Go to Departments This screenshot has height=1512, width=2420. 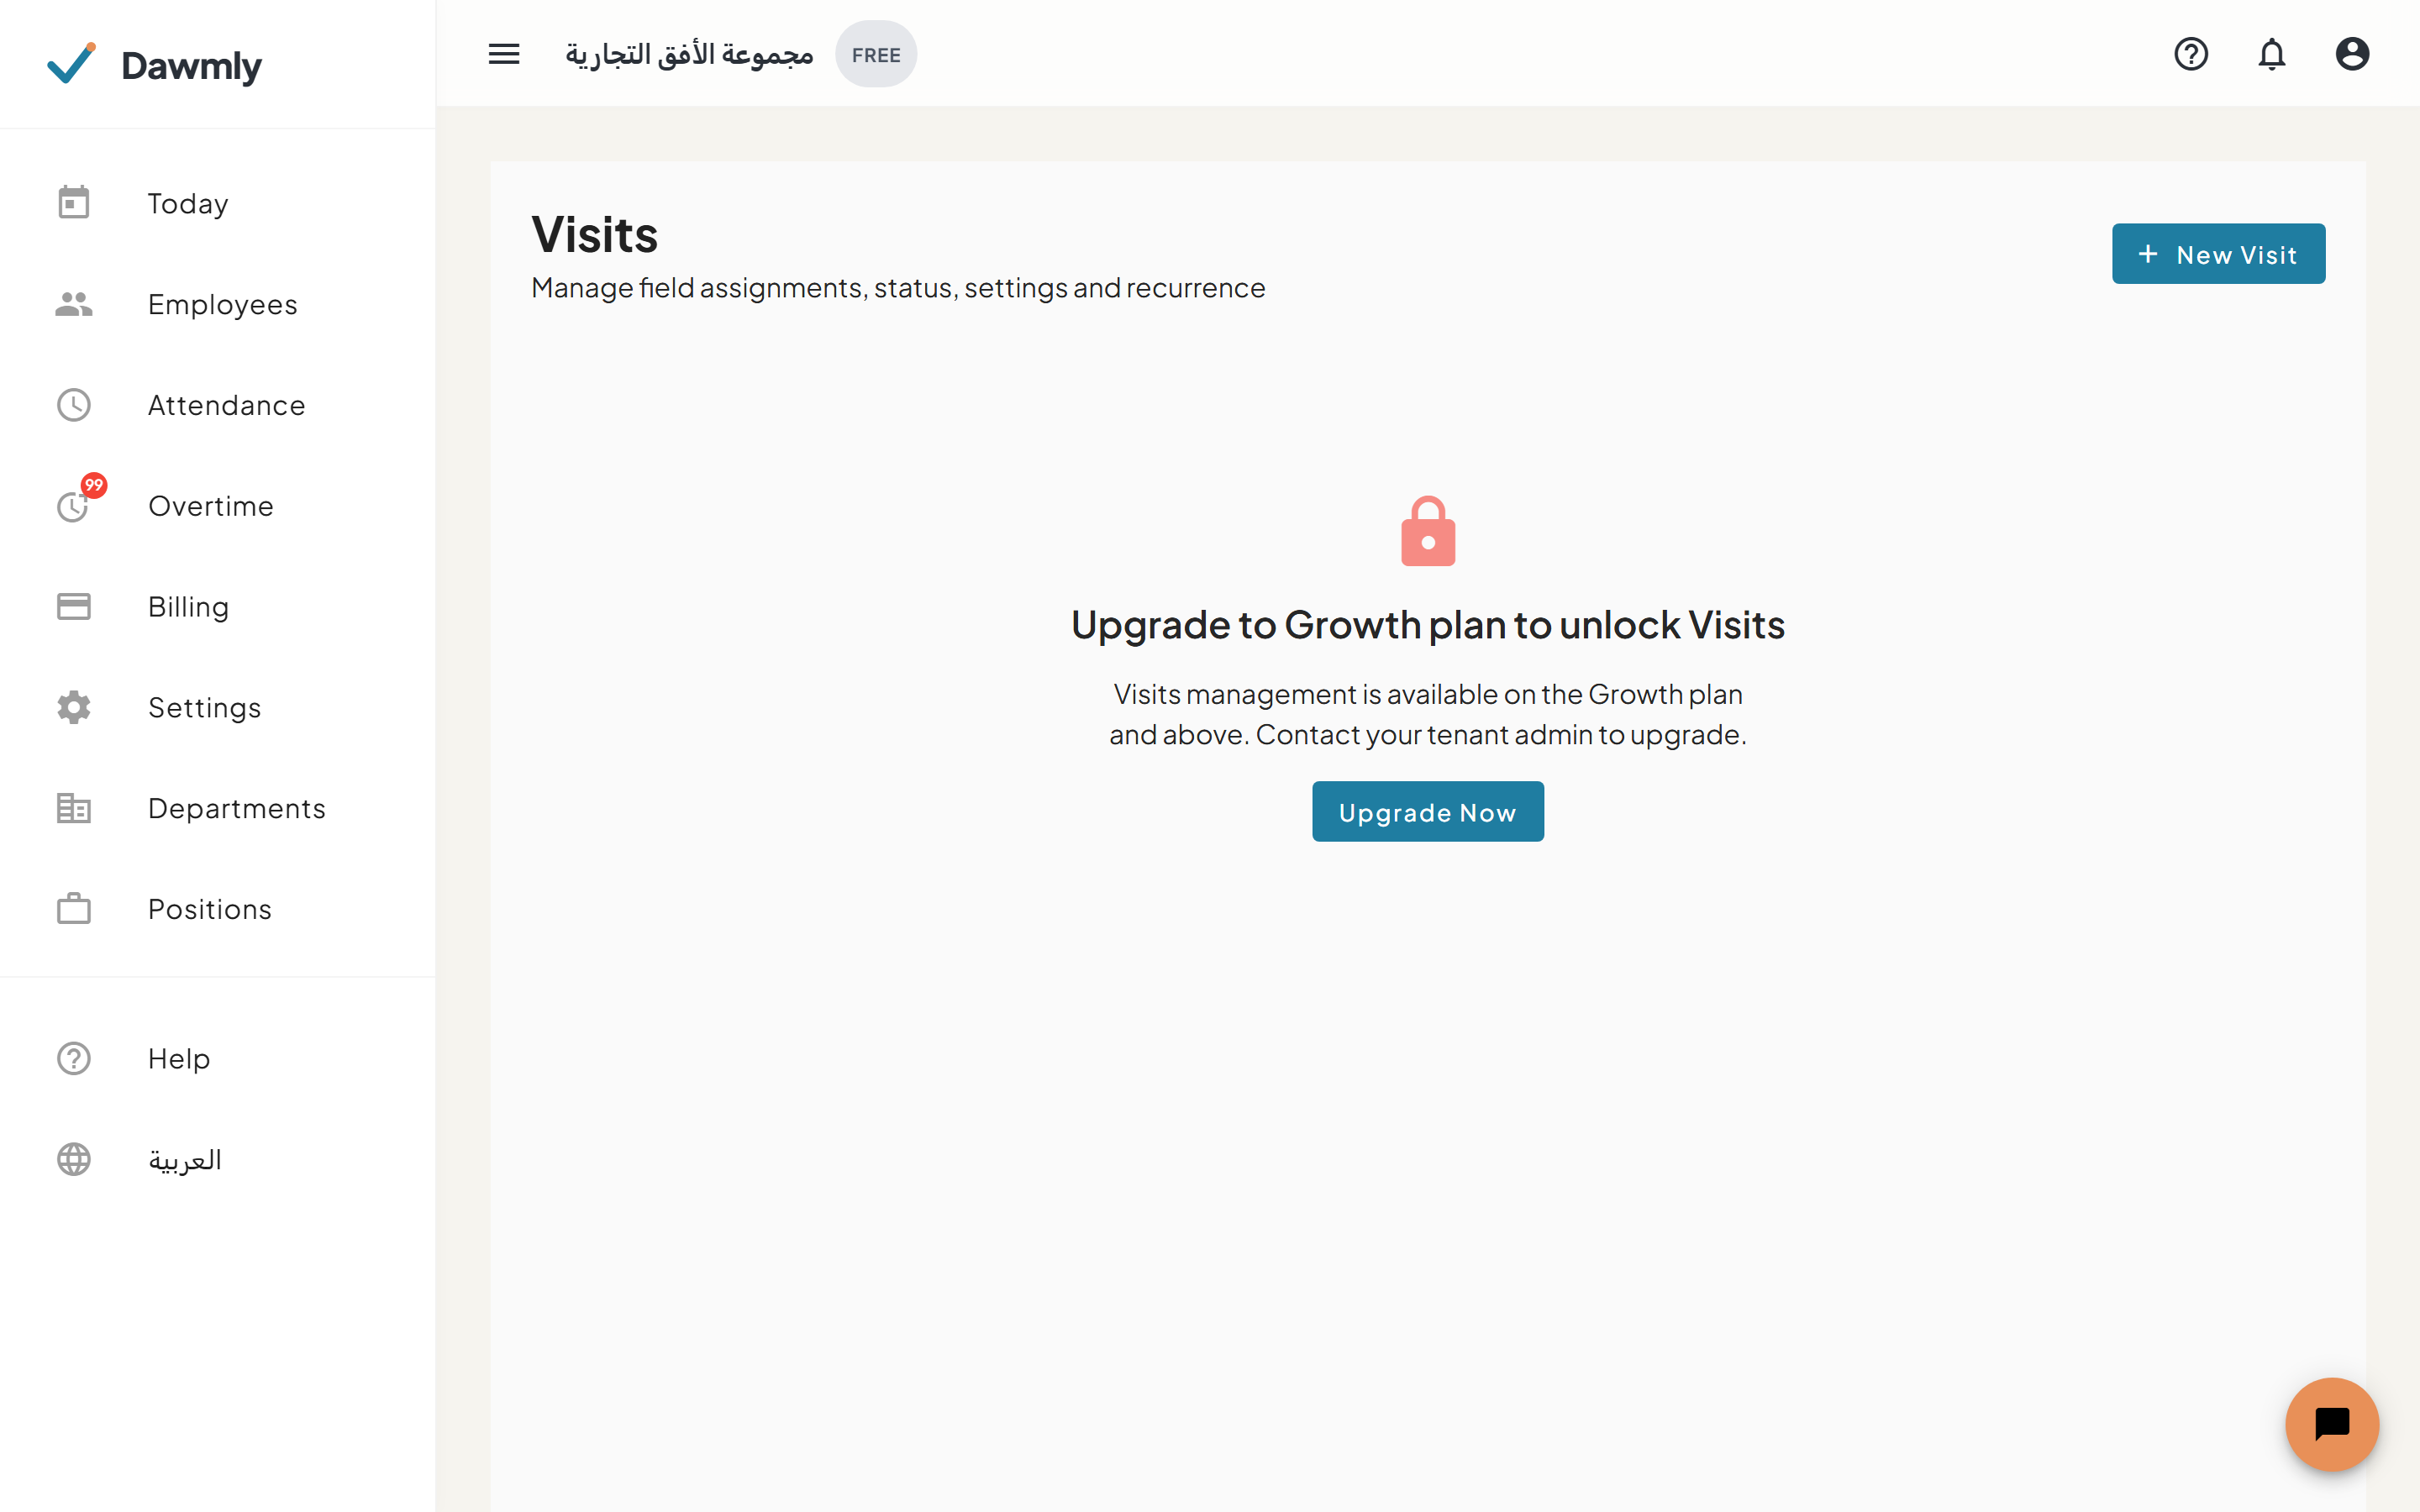click(218, 808)
